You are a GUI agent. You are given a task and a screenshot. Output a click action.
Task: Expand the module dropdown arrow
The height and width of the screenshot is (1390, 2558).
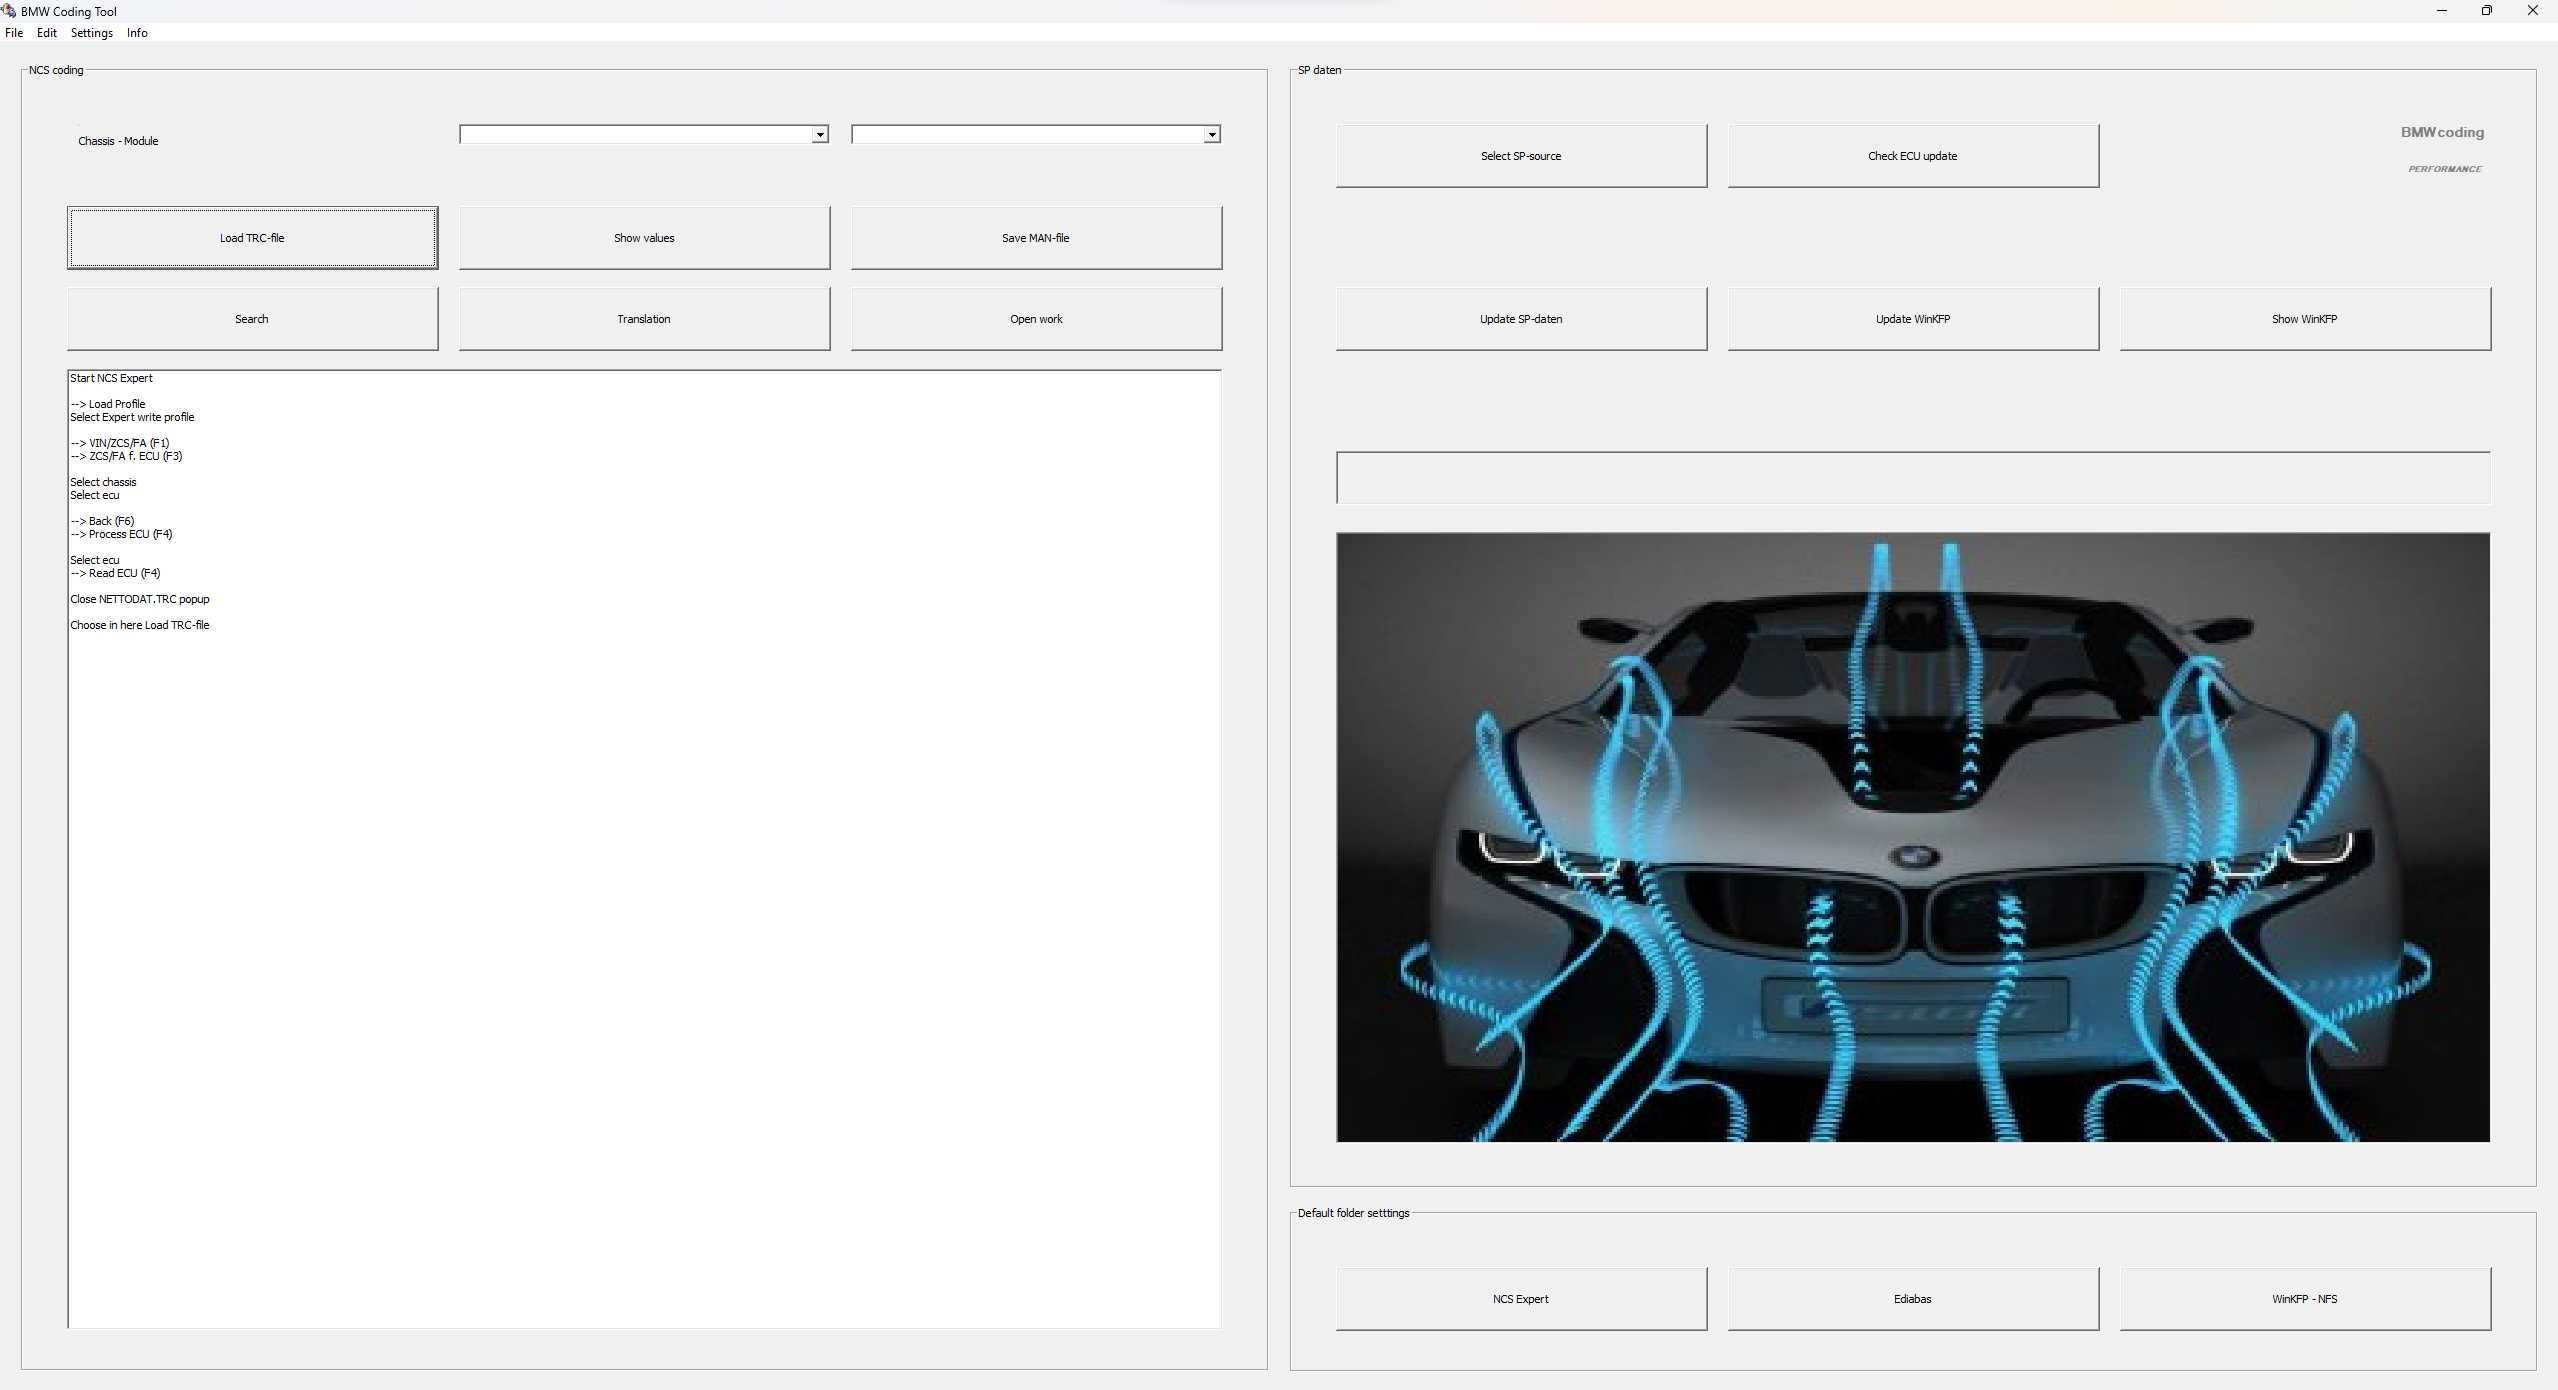coord(1212,135)
